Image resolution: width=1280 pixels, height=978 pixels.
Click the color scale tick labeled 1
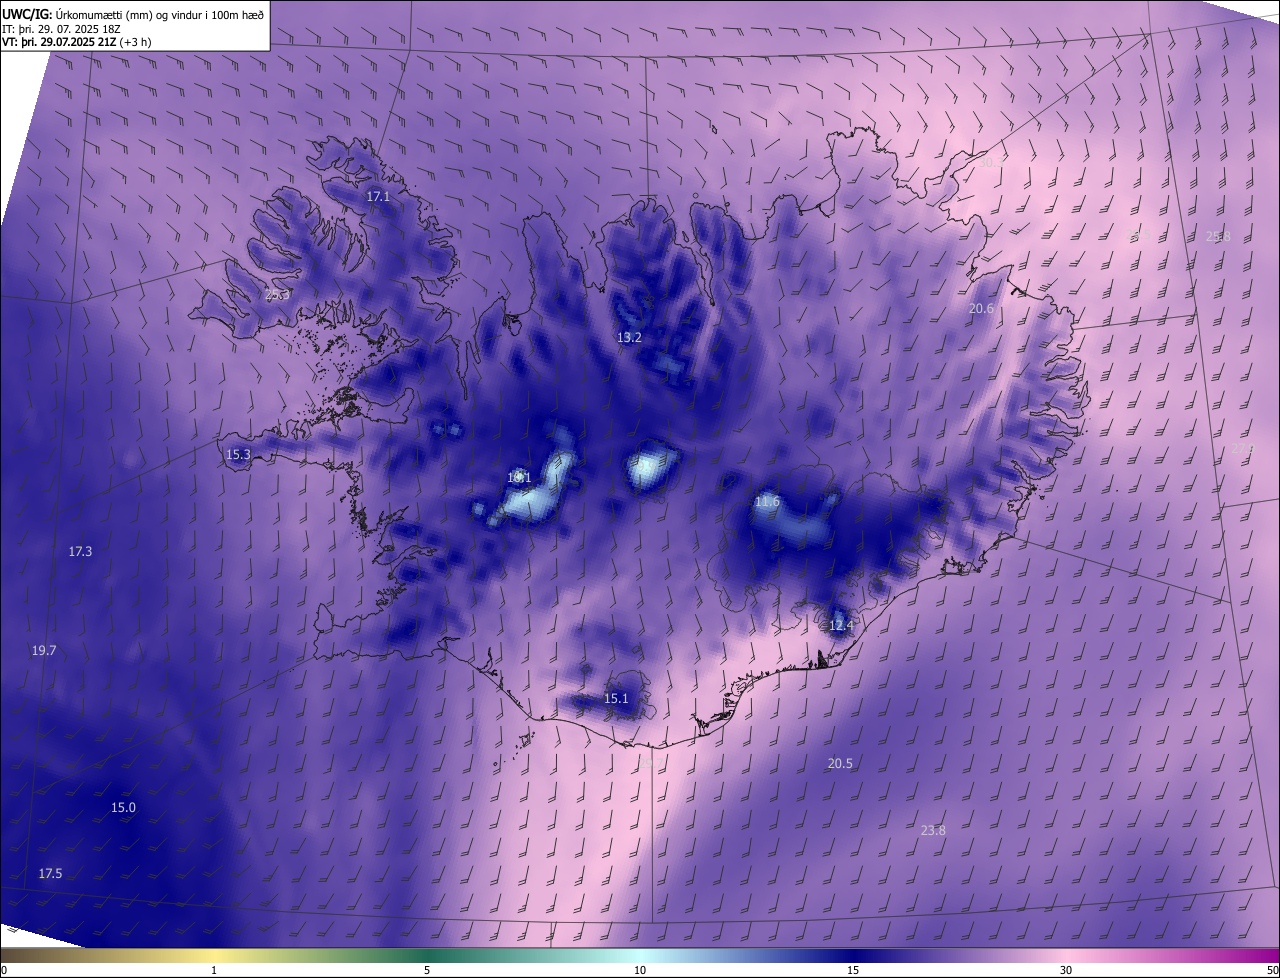tap(214, 970)
